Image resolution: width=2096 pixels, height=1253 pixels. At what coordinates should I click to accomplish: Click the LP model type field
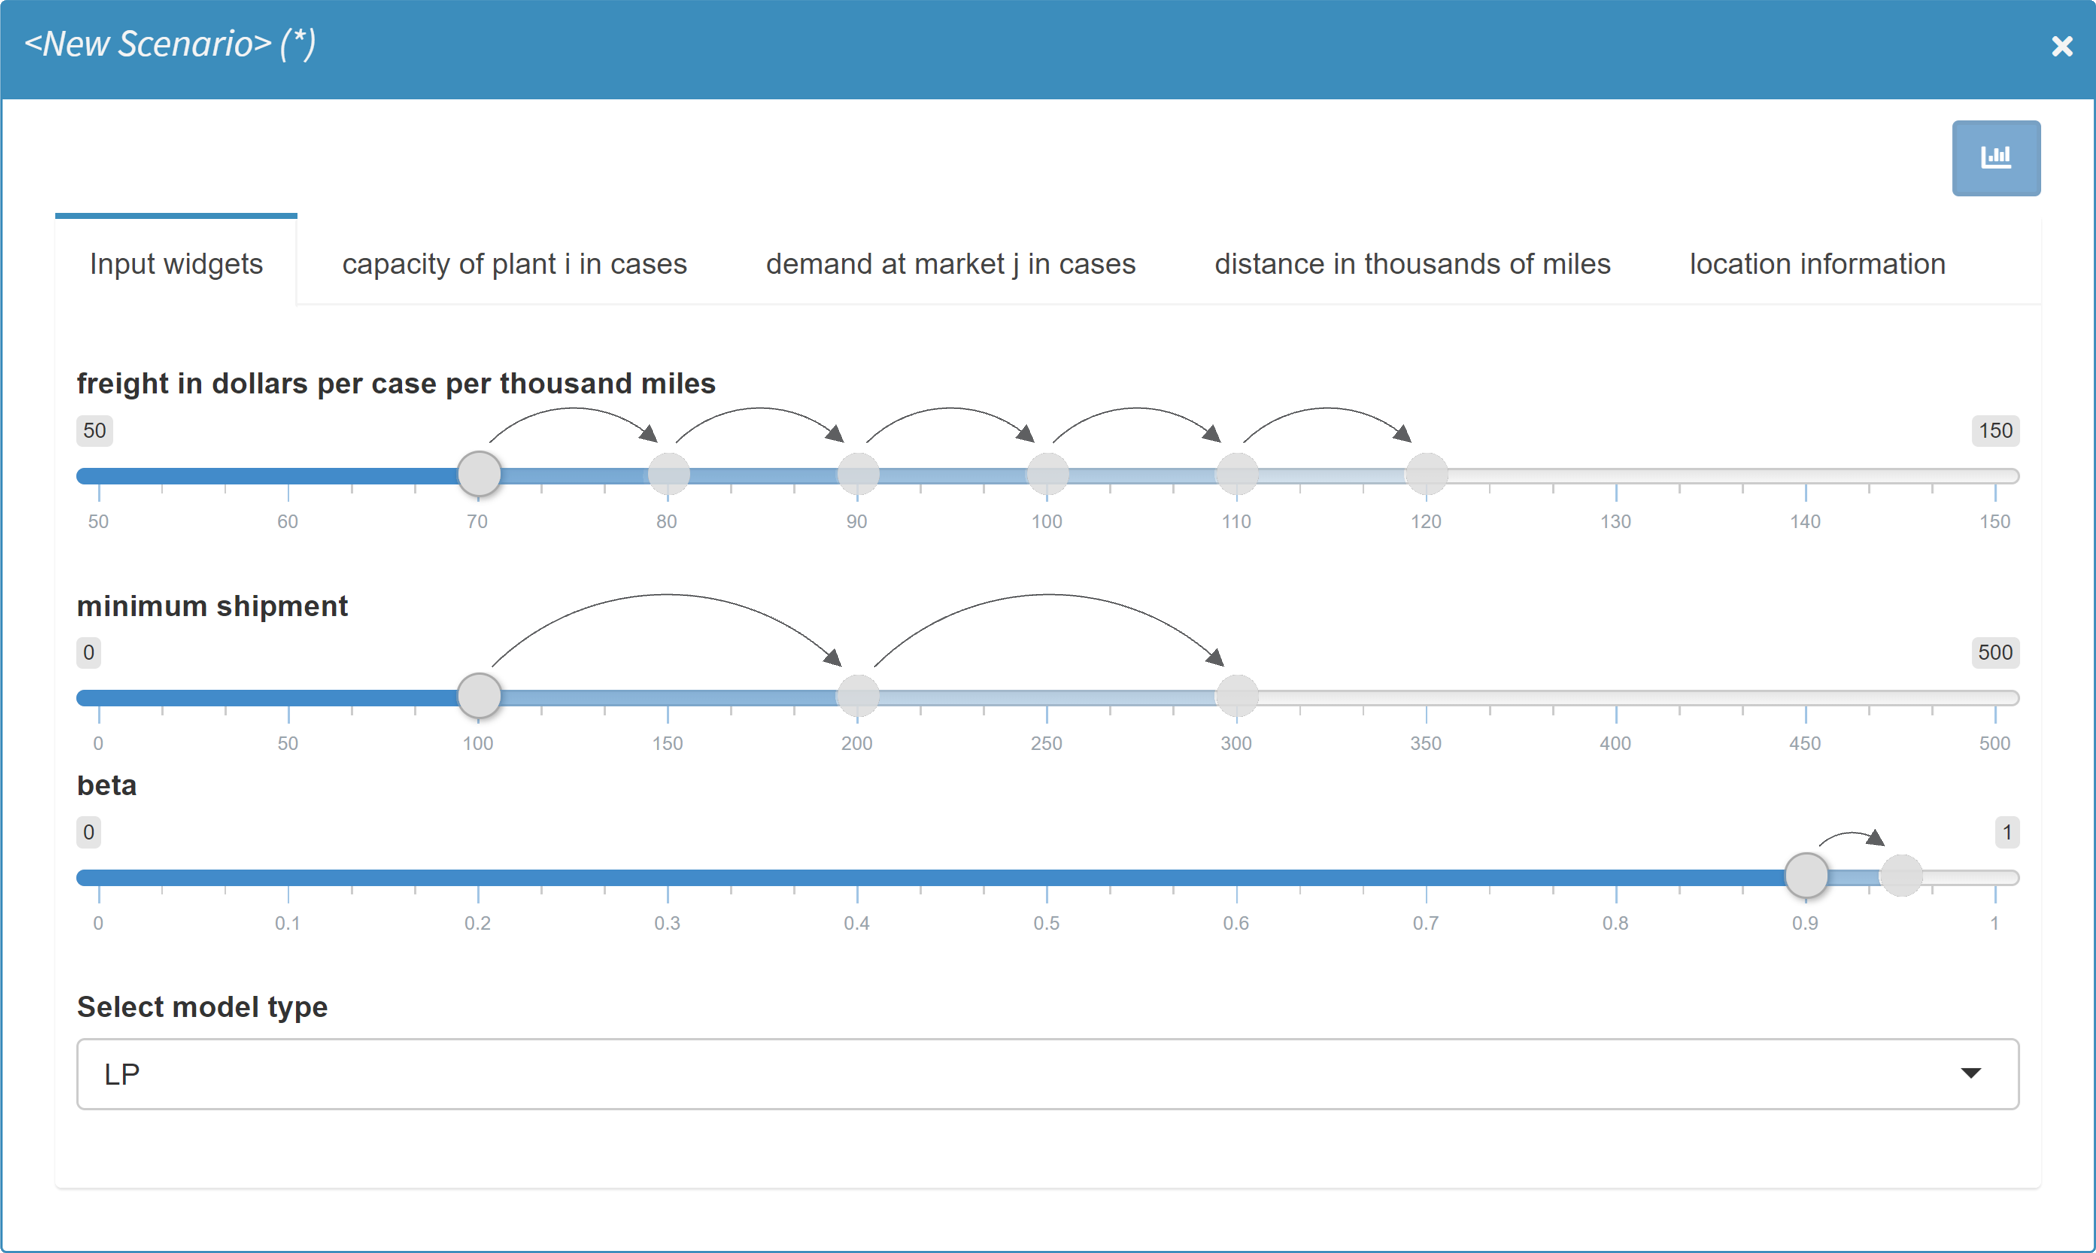point(124,1074)
